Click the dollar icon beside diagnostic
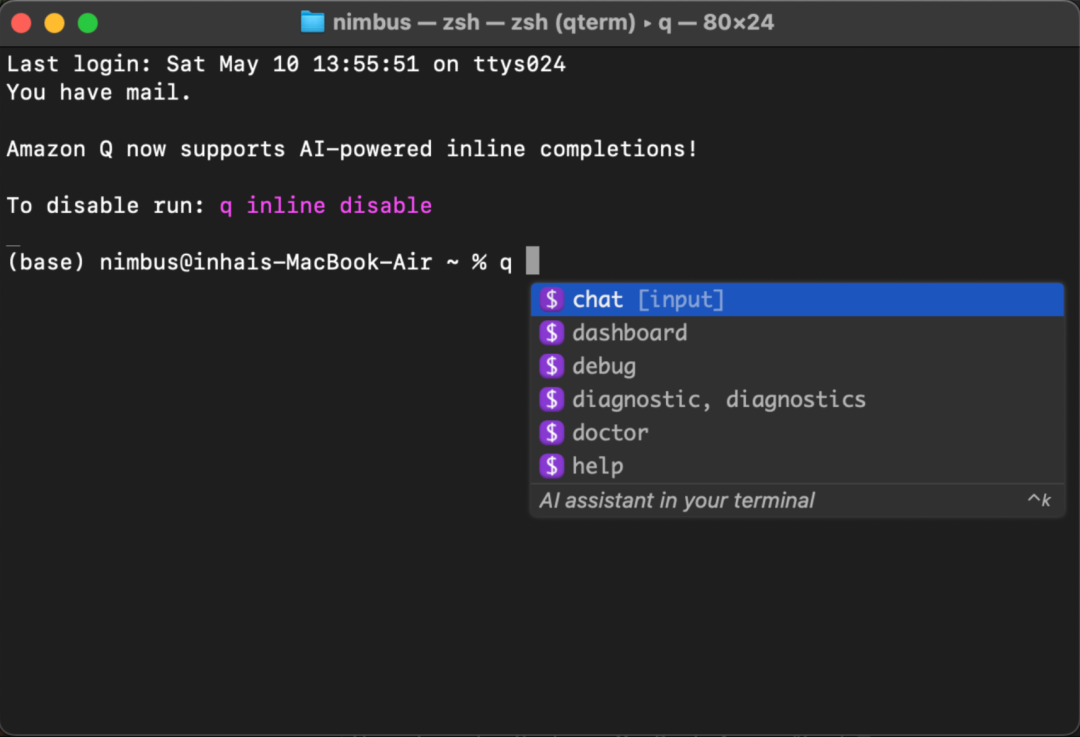 point(551,399)
